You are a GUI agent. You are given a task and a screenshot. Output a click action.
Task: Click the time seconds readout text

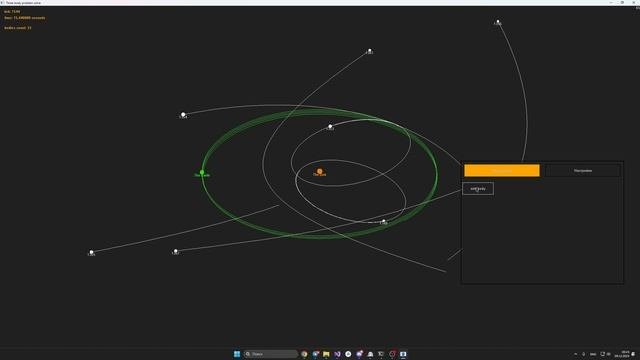point(24,18)
